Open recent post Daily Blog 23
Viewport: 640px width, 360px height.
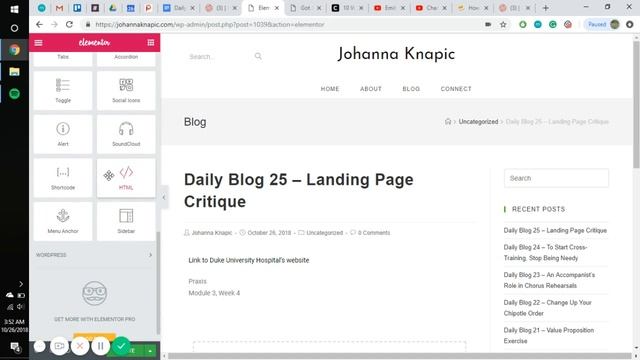tap(549, 280)
